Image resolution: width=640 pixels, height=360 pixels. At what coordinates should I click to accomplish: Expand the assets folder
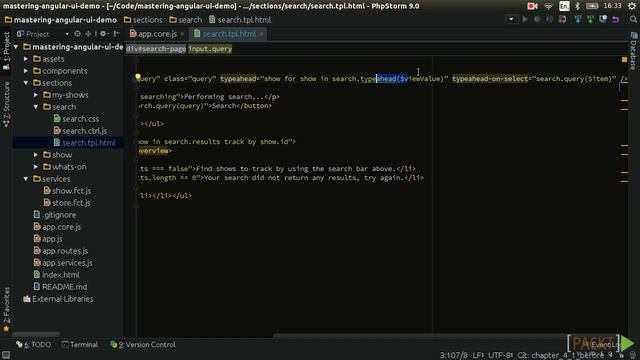click(26, 59)
